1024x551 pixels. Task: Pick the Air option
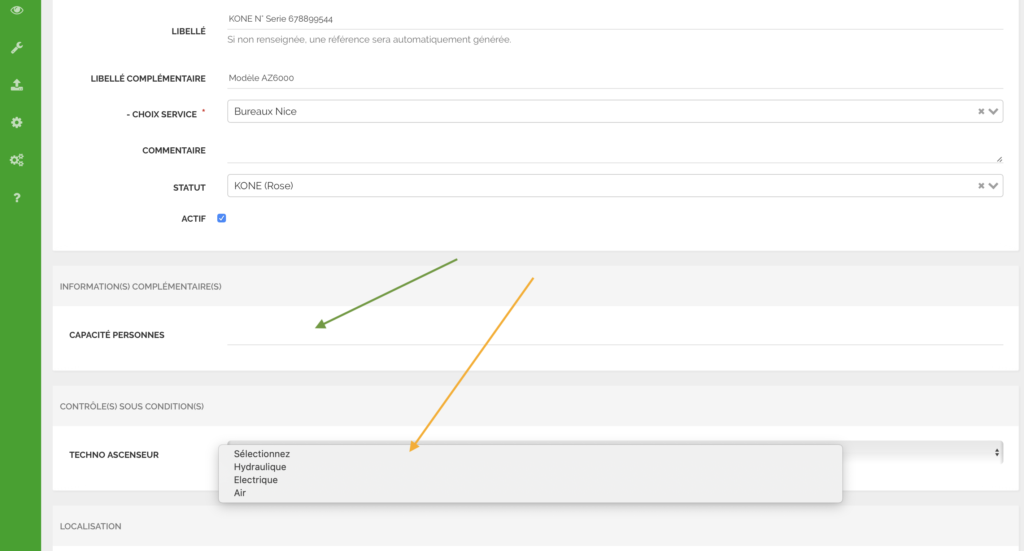point(240,493)
